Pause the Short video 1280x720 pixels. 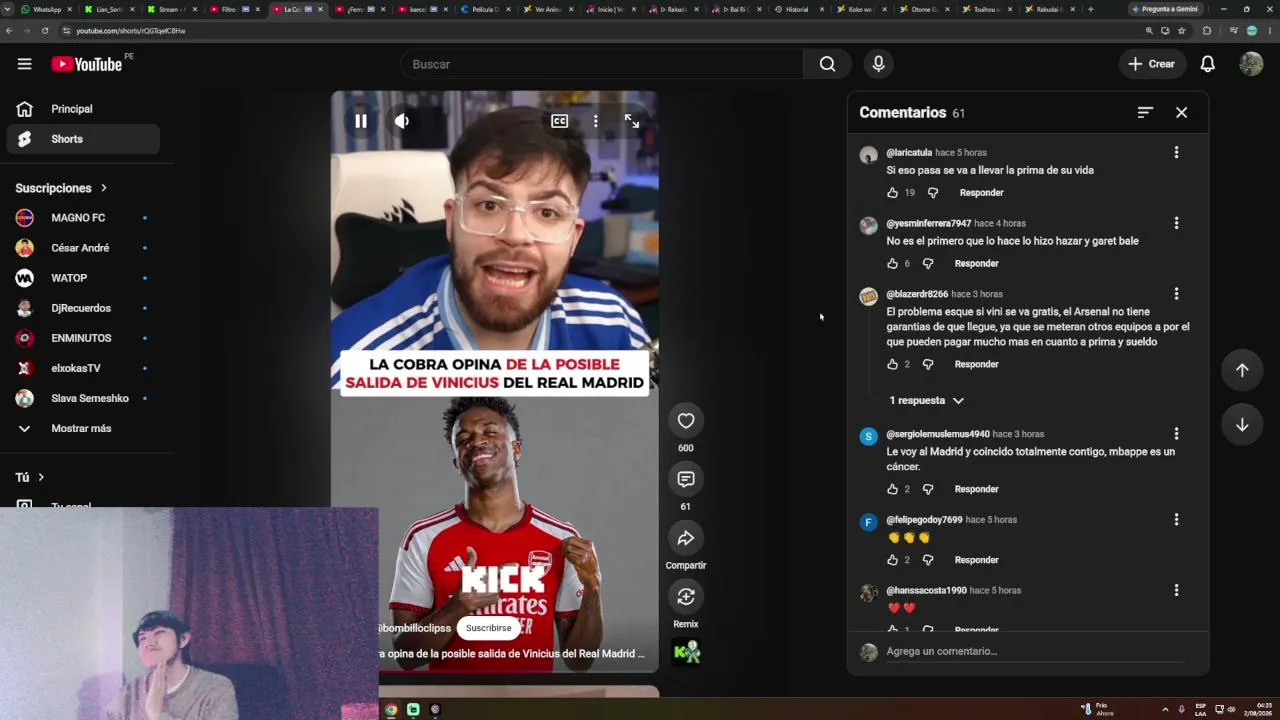[x=361, y=121]
